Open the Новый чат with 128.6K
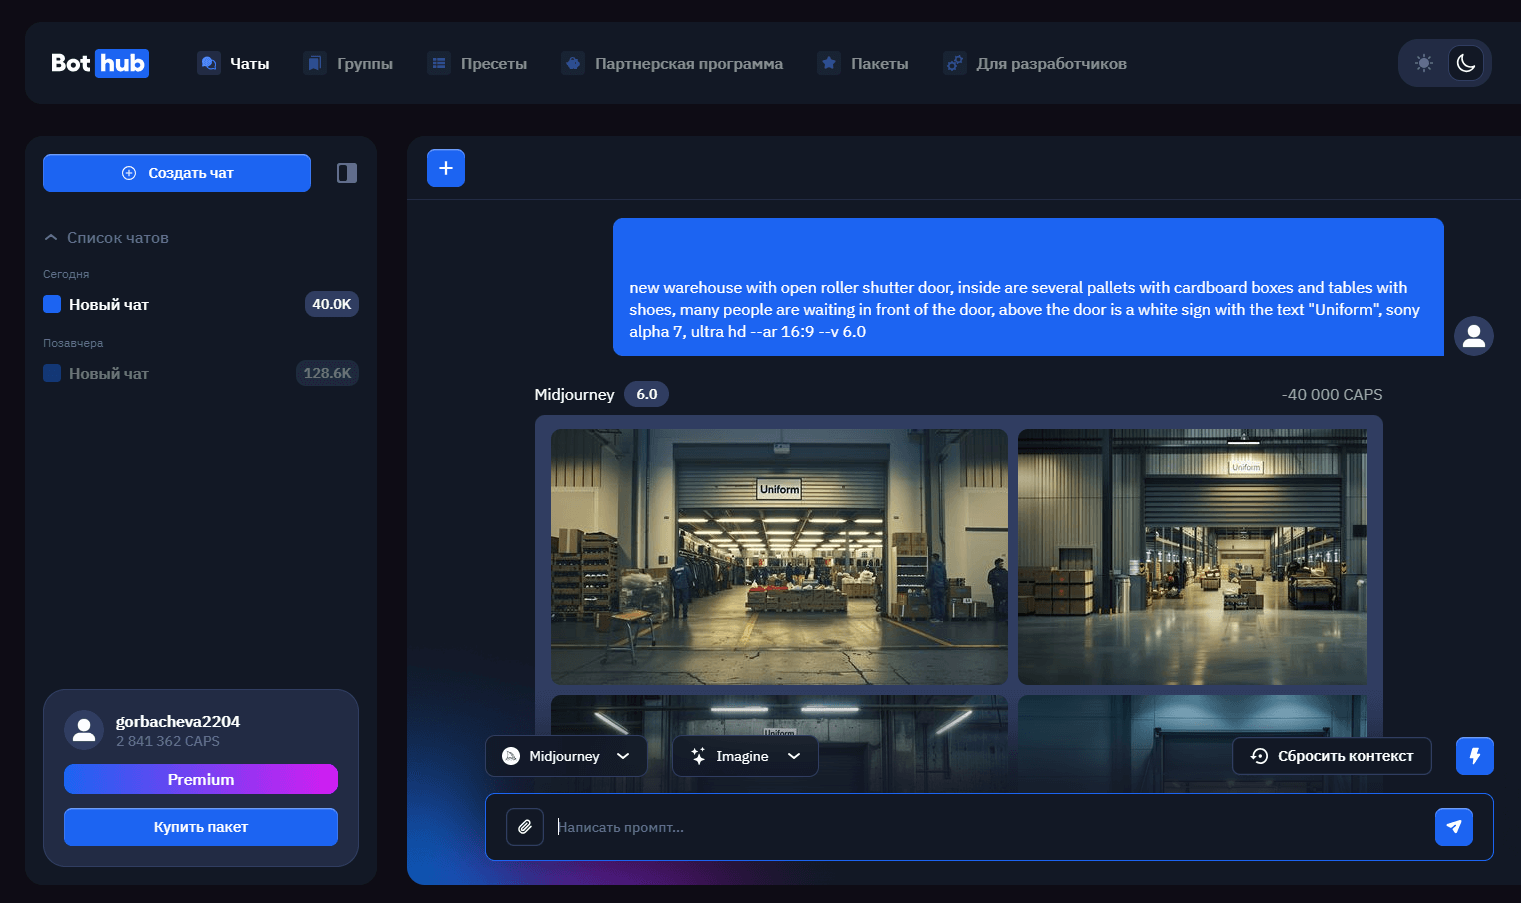This screenshot has width=1521, height=903. tap(201, 373)
